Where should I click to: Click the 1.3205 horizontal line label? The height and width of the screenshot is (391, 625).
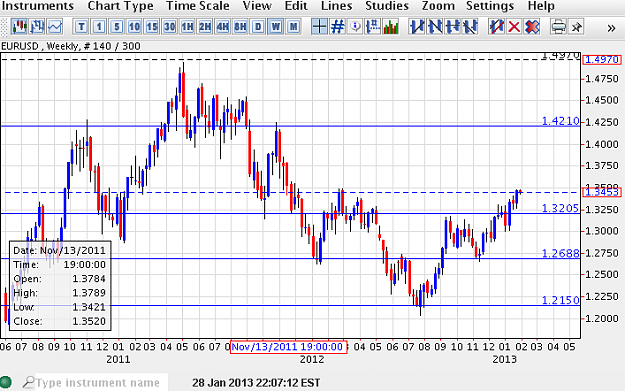click(x=560, y=208)
